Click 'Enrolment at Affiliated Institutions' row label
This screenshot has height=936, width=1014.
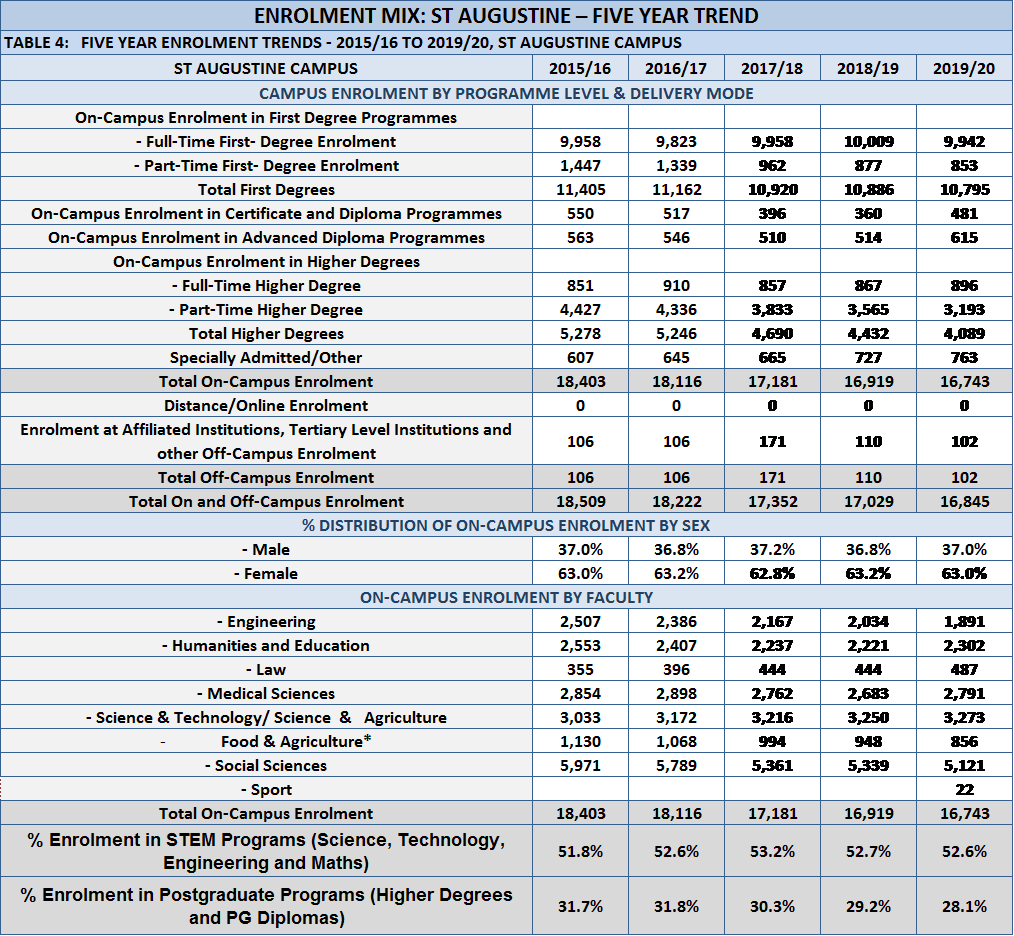(266, 441)
